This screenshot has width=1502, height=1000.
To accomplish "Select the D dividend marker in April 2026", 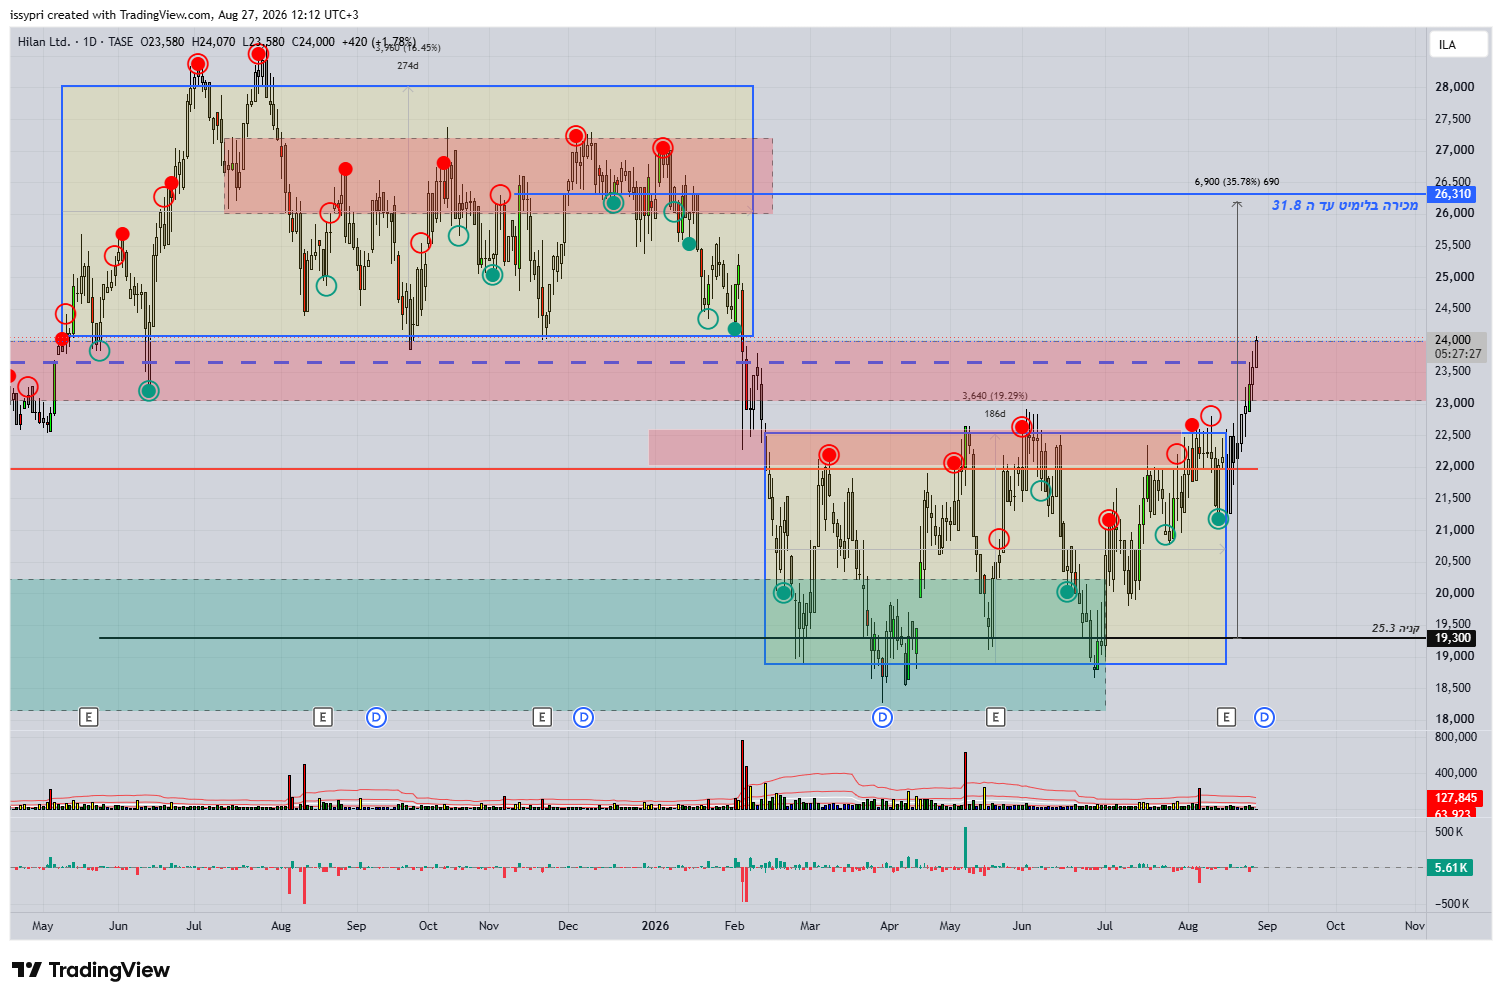I will click(882, 717).
